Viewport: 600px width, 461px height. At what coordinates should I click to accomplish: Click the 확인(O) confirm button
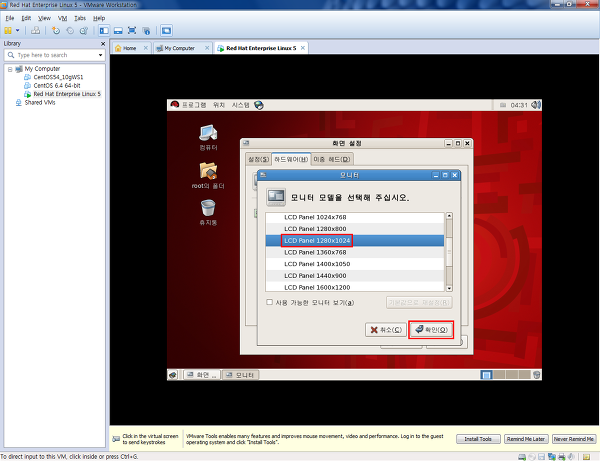[x=431, y=329]
